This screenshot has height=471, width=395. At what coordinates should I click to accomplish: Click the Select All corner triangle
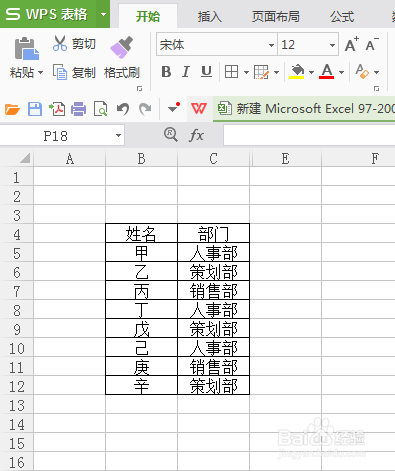(25, 158)
